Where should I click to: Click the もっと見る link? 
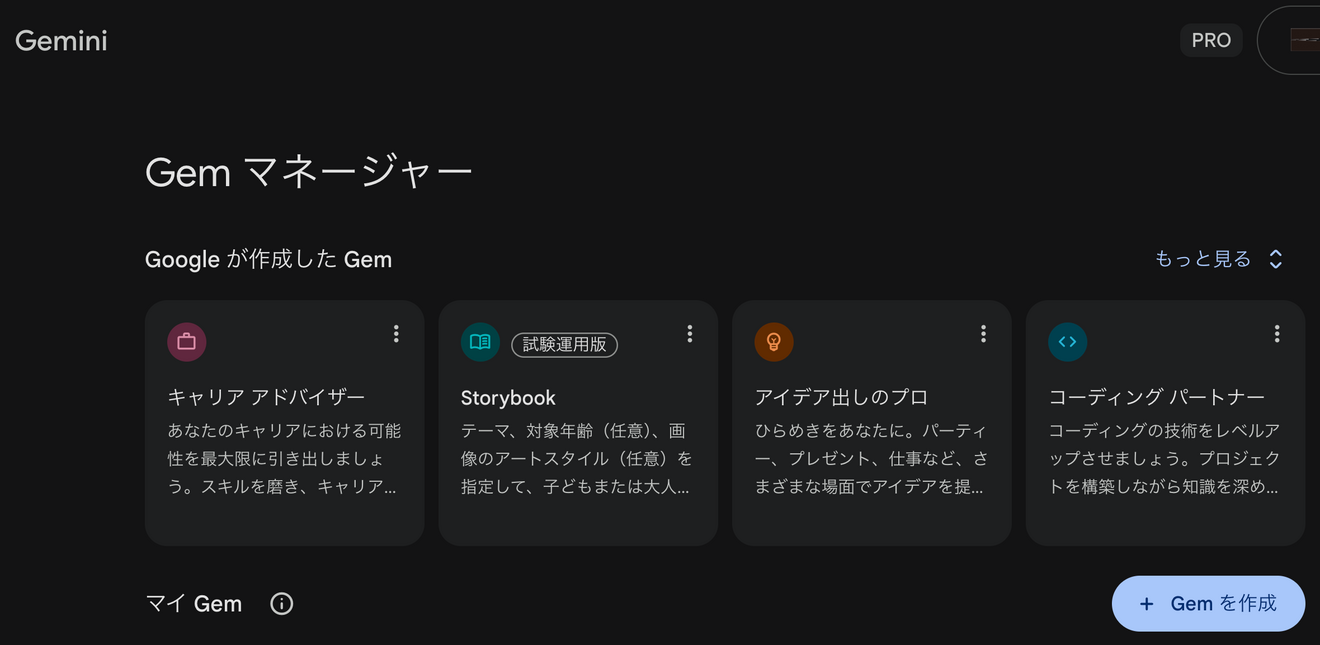tap(1202, 259)
